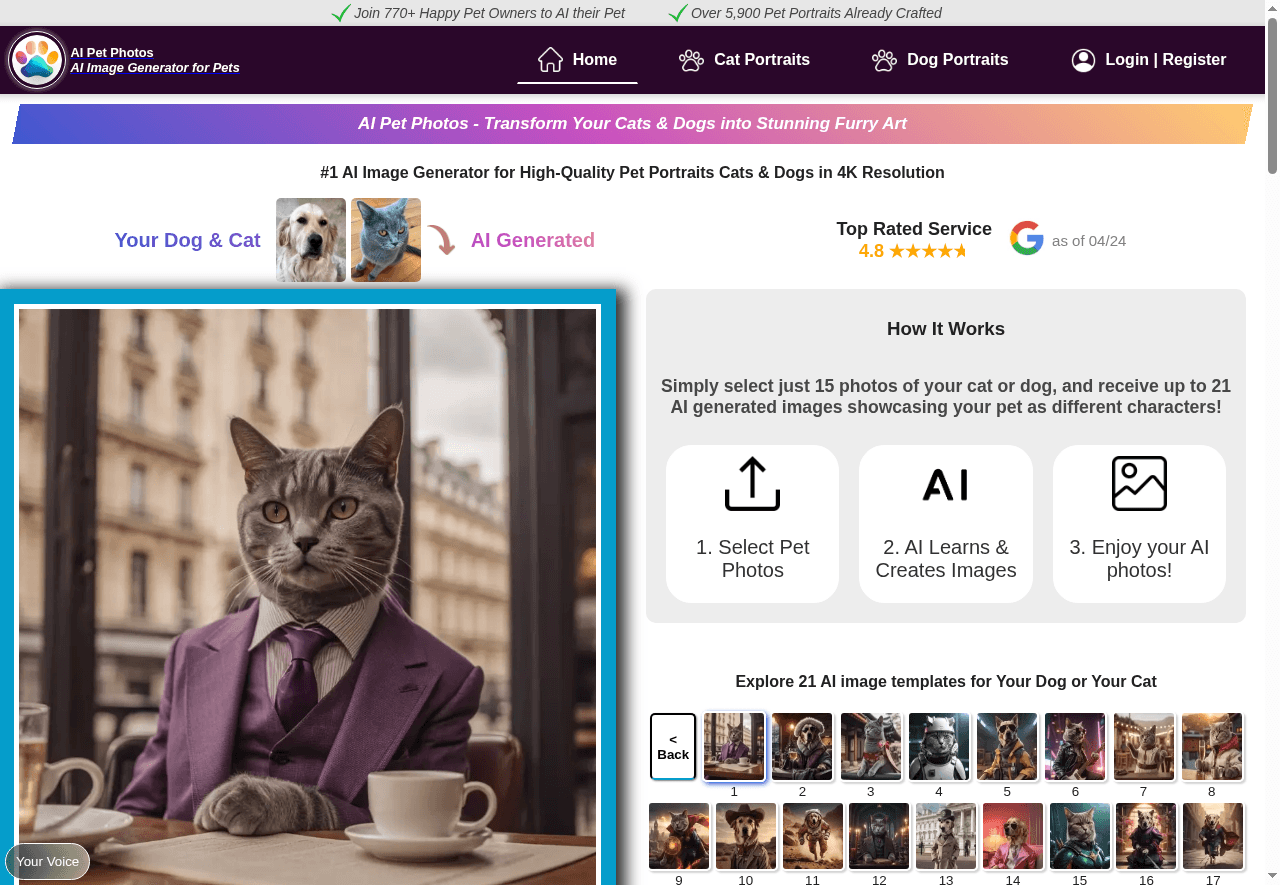The width and height of the screenshot is (1280, 885).
Task: Click the AI Pet Photos paw logo
Action: pos(37,60)
